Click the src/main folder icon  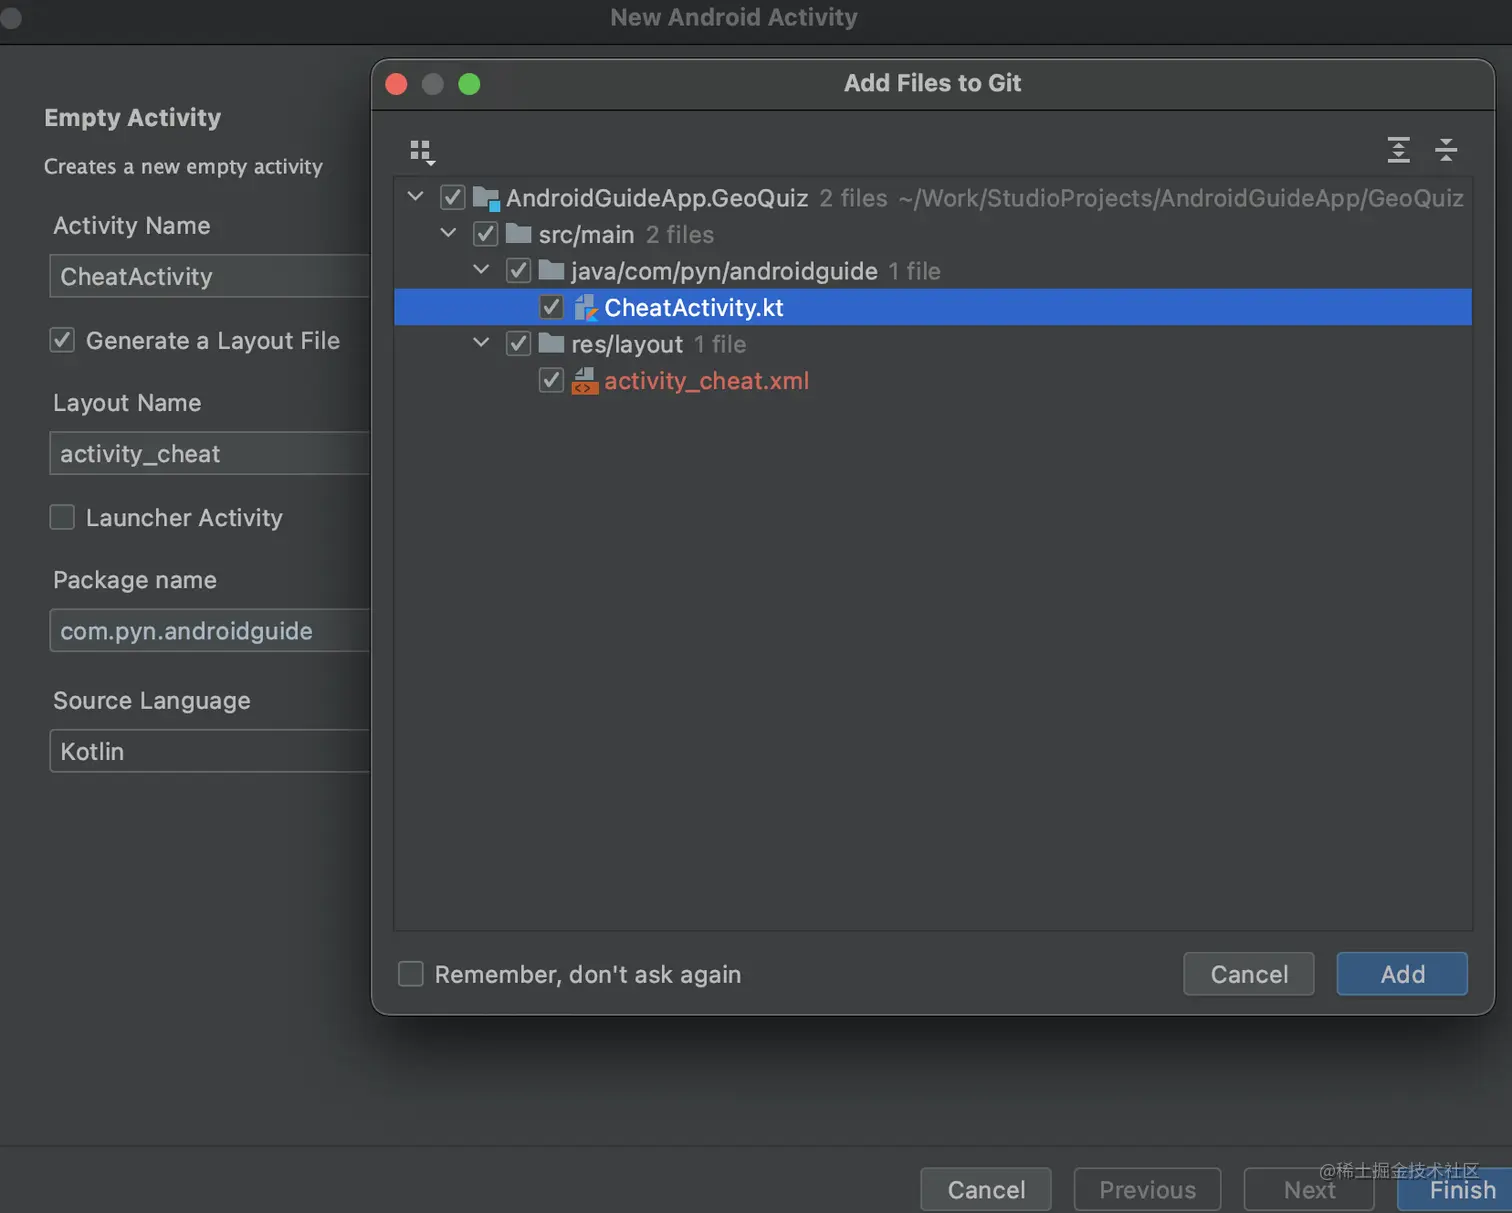(x=518, y=234)
